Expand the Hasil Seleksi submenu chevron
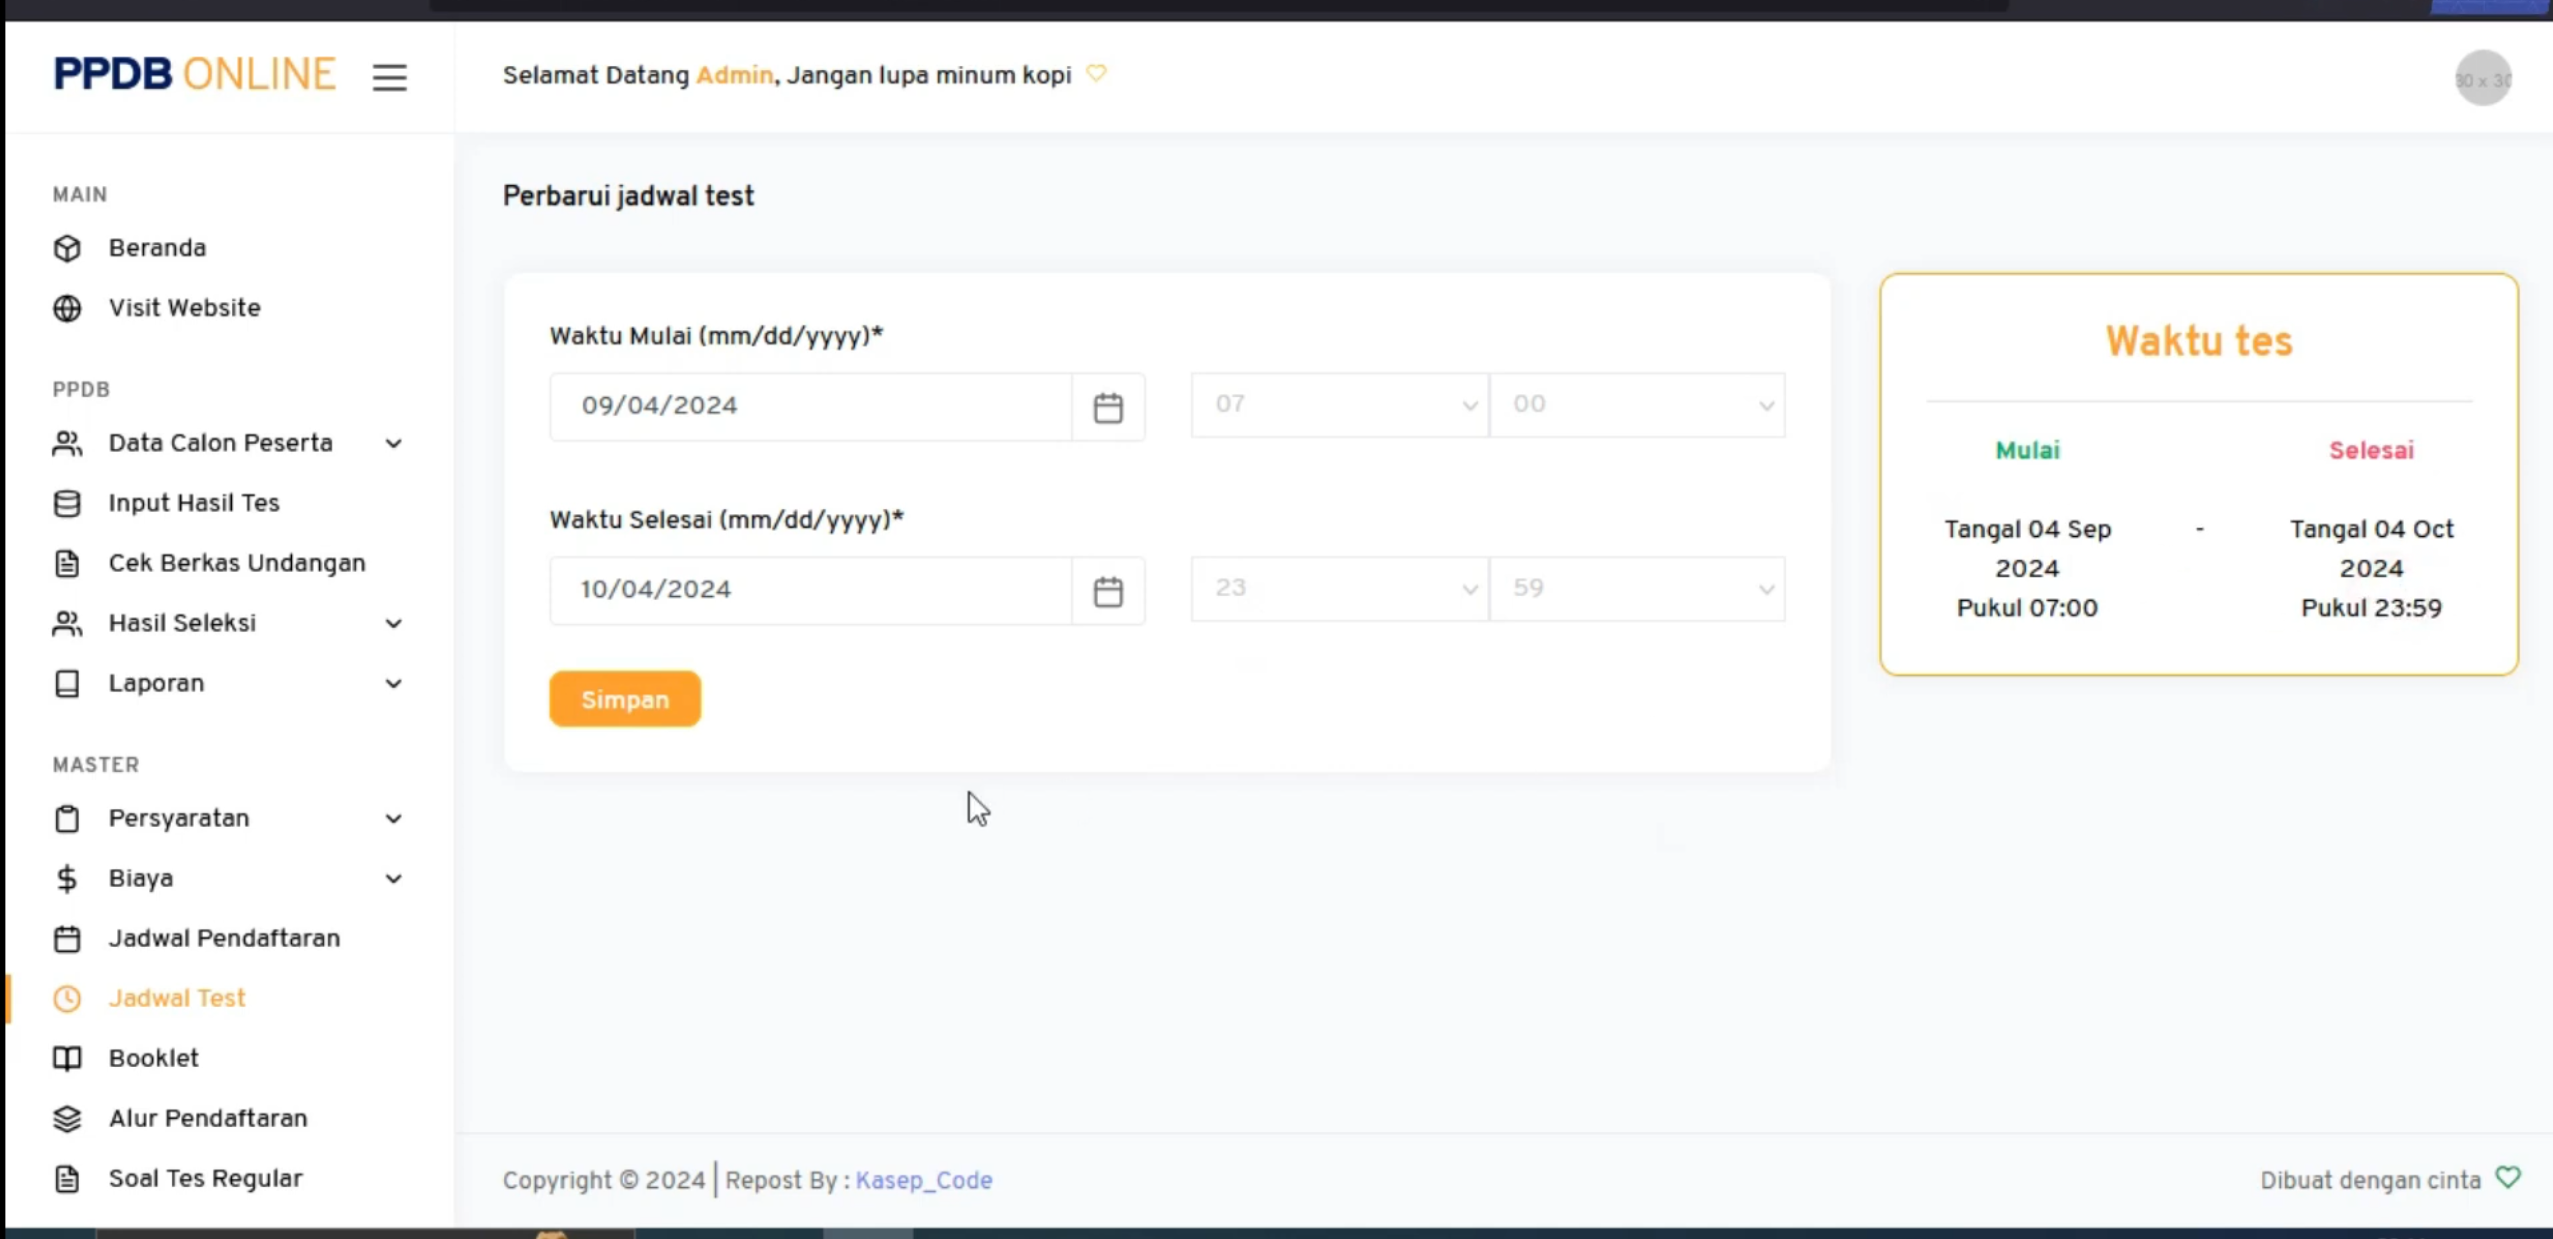 [393, 623]
